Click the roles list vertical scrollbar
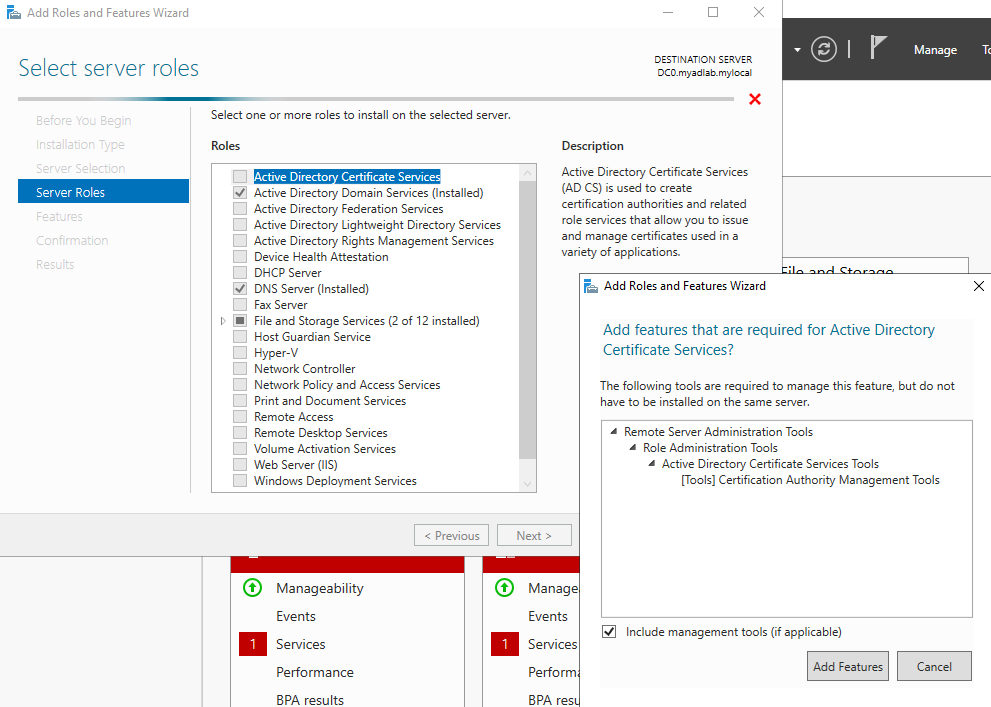The image size is (991, 707). coord(528,320)
